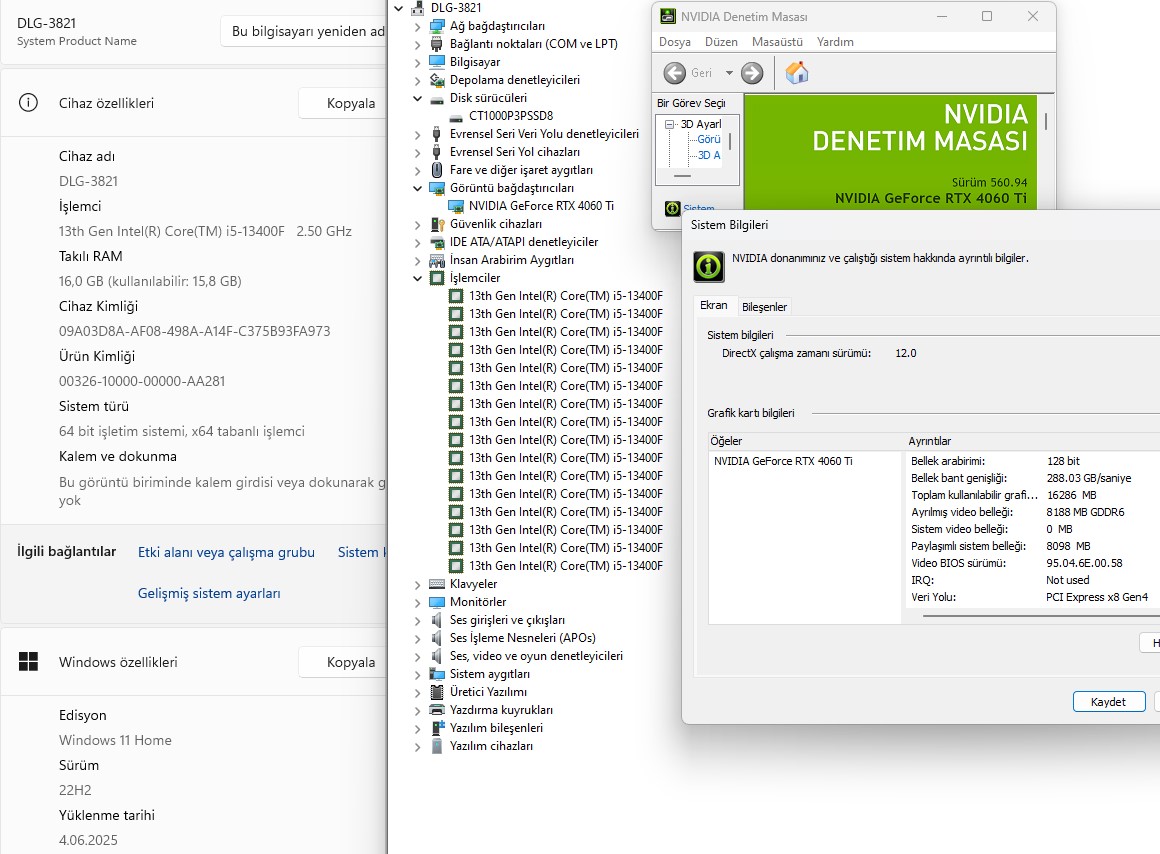1160x854 pixels.
Task: Open the Masaüstü menu
Action: click(777, 42)
